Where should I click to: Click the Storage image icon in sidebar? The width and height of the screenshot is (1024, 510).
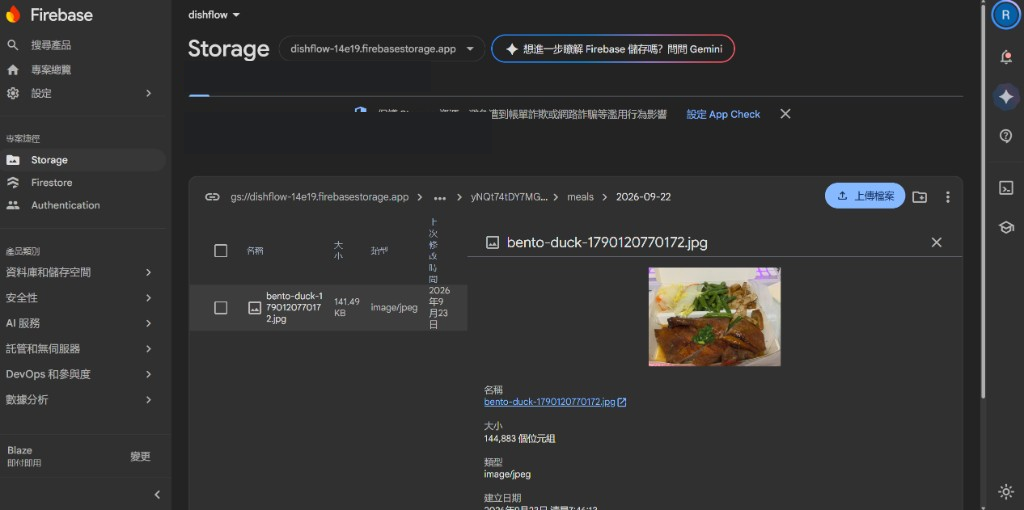tap(12, 160)
